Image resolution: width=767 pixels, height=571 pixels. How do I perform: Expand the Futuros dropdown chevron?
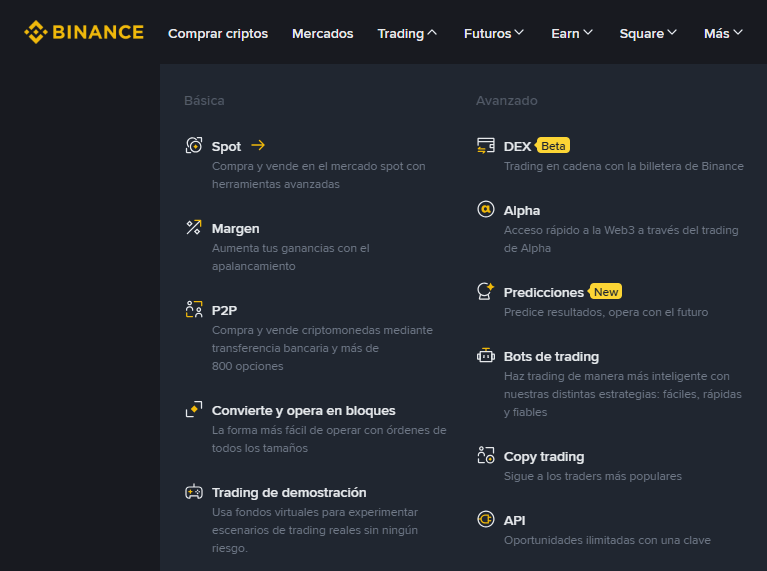pyautogui.click(x=519, y=32)
